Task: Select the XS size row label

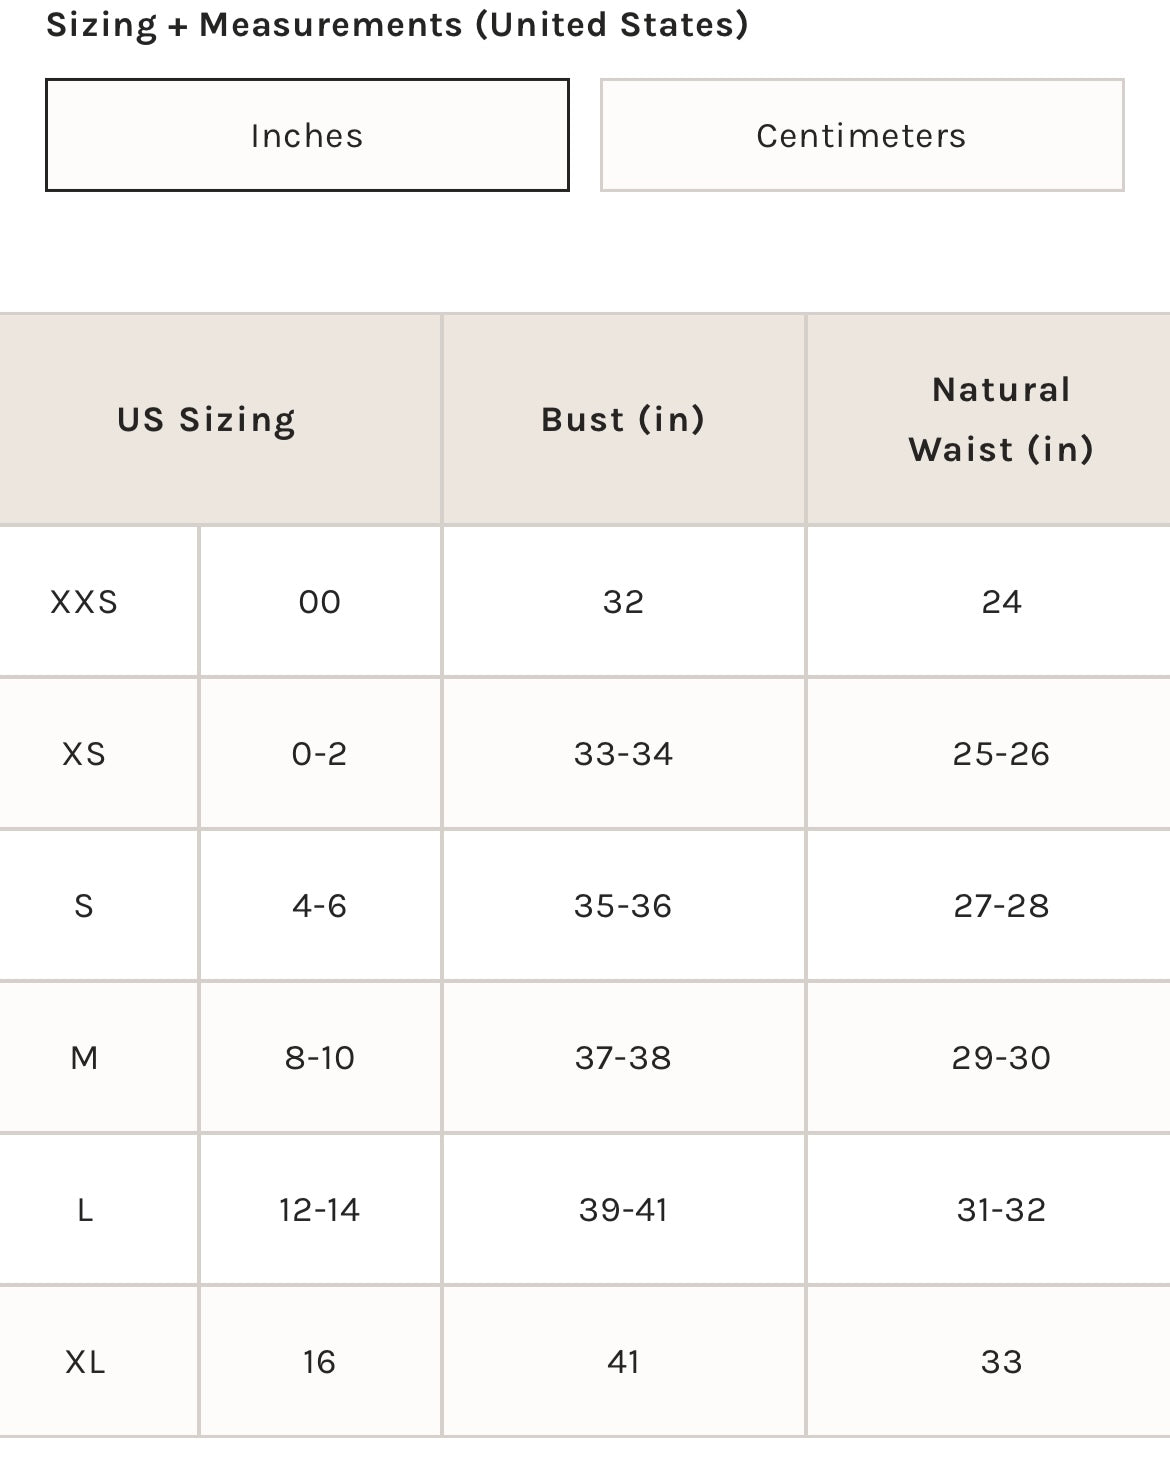Action: point(85,754)
